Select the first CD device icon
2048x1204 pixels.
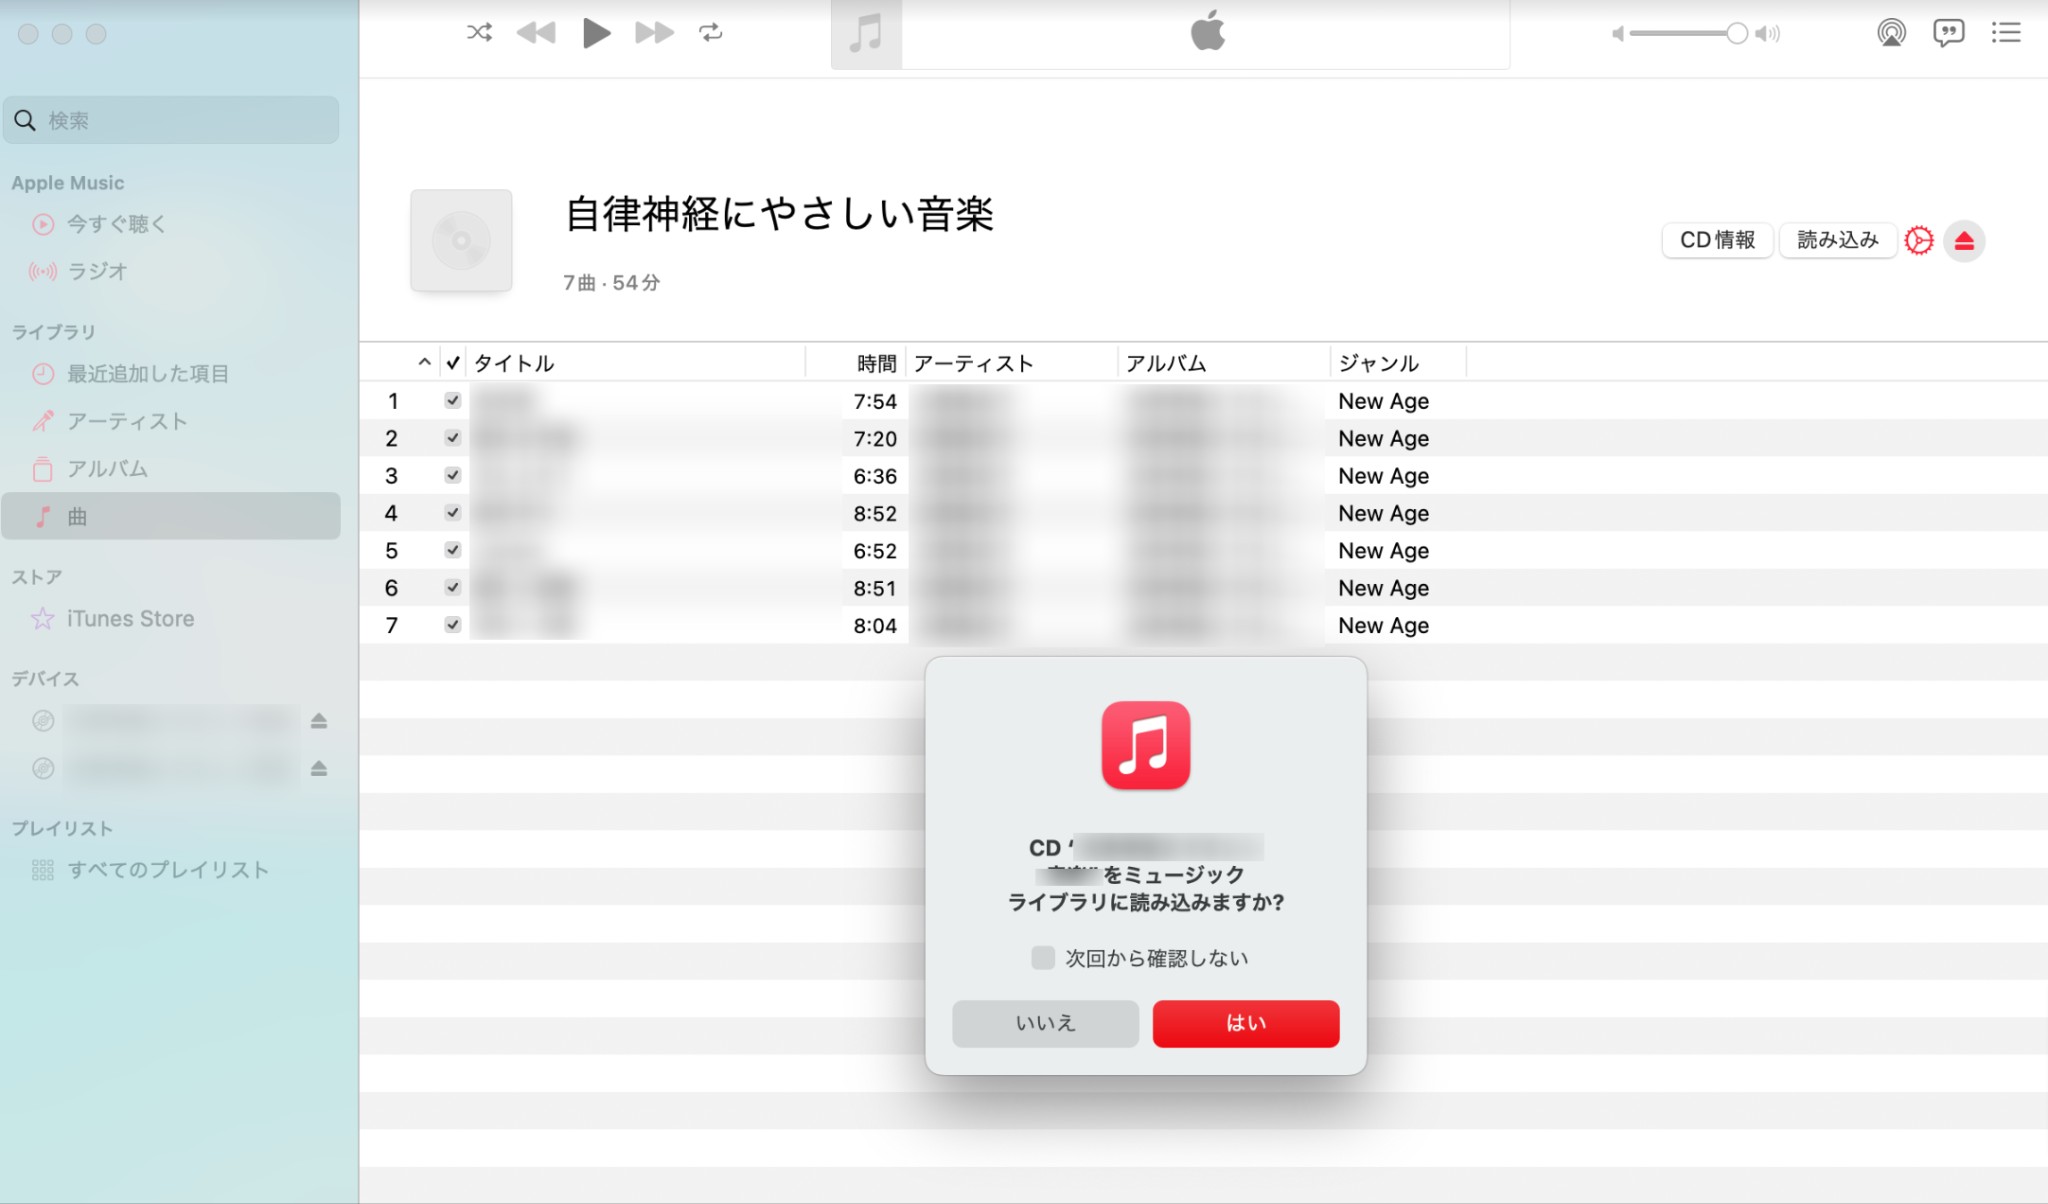pos(43,720)
